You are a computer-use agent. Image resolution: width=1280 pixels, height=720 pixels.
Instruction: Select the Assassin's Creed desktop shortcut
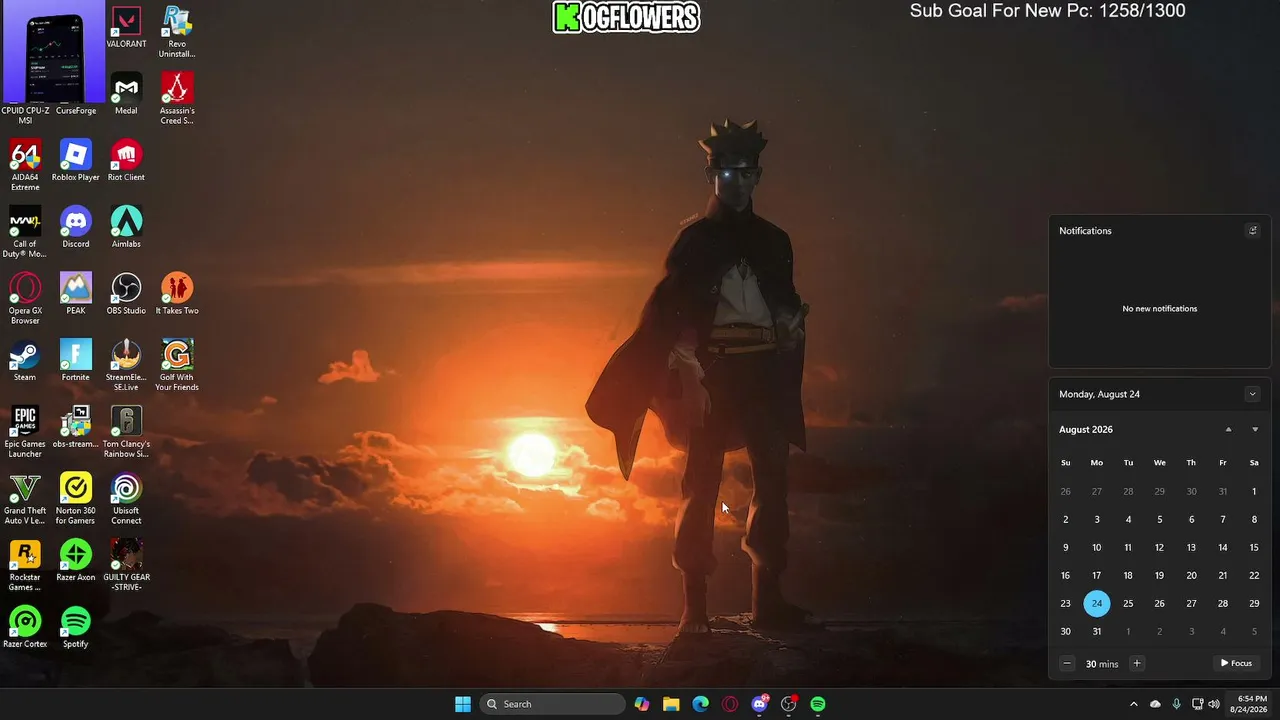177,99
